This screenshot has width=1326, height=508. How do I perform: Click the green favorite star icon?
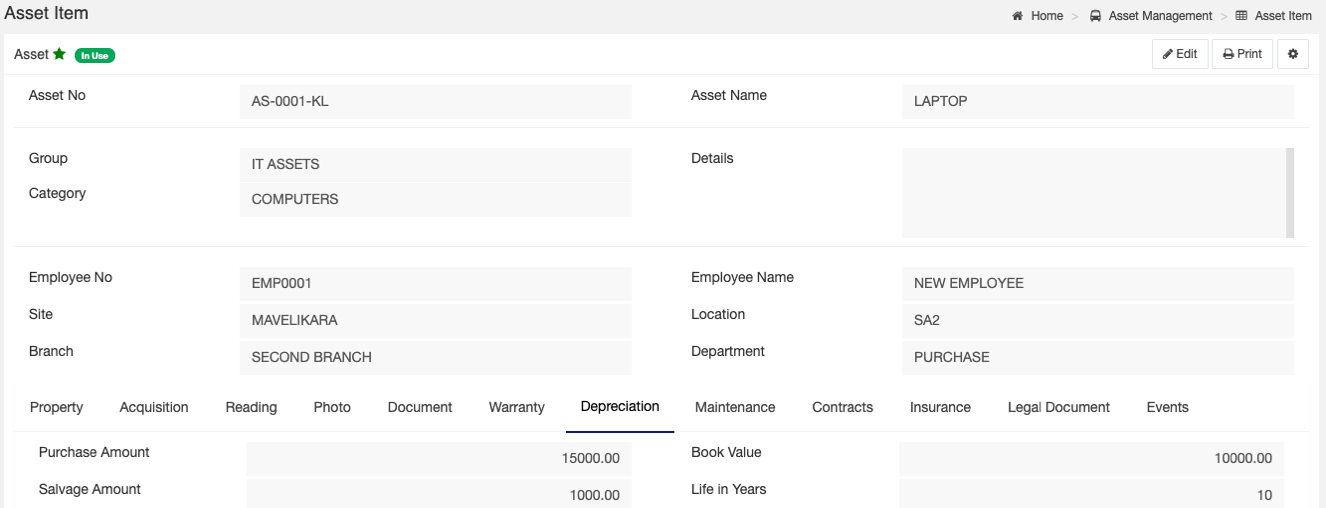click(x=59, y=54)
